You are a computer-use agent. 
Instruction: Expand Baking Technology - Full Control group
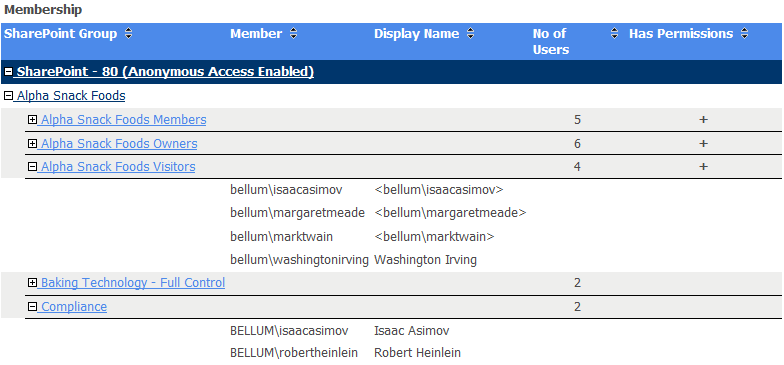pyautogui.click(x=32, y=282)
